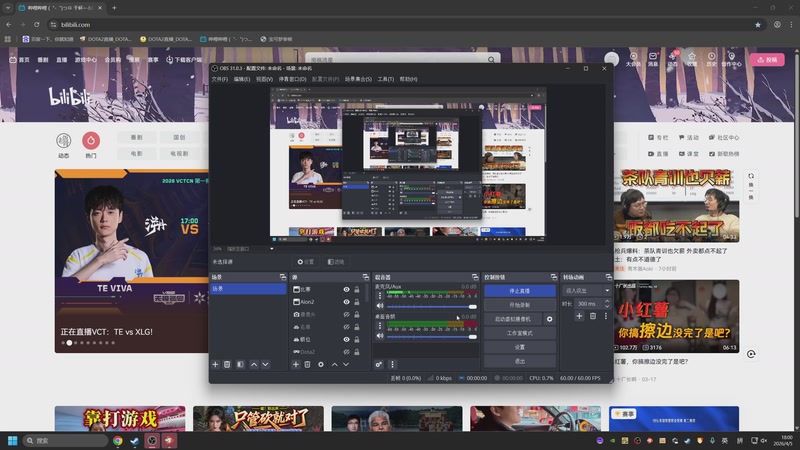Image resolution: width=800 pixels, height=450 pixels.
Task: Click 停止直播 stop streaming button
Action: coord(519,291)
